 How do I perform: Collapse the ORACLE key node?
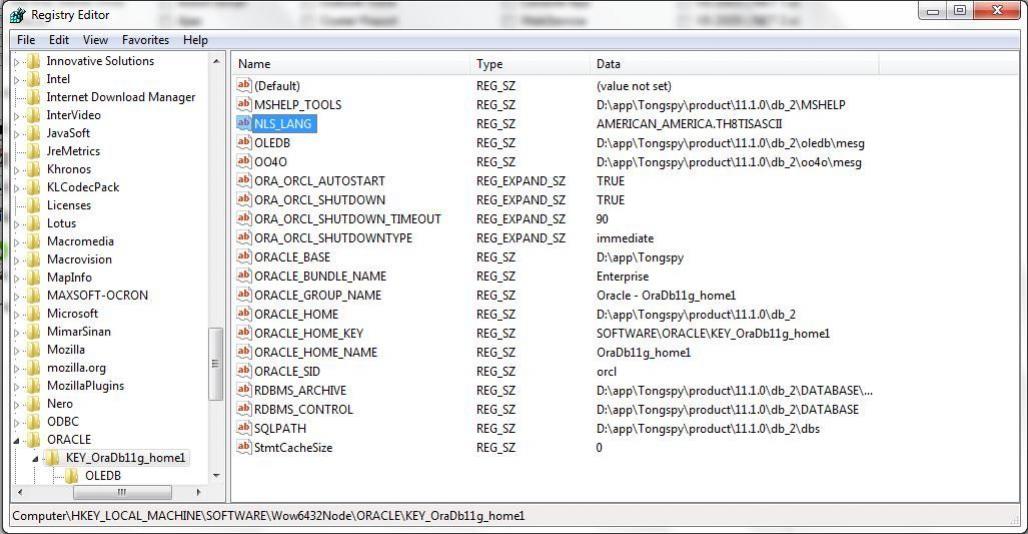pyautogui.click(x=17, y=440)
